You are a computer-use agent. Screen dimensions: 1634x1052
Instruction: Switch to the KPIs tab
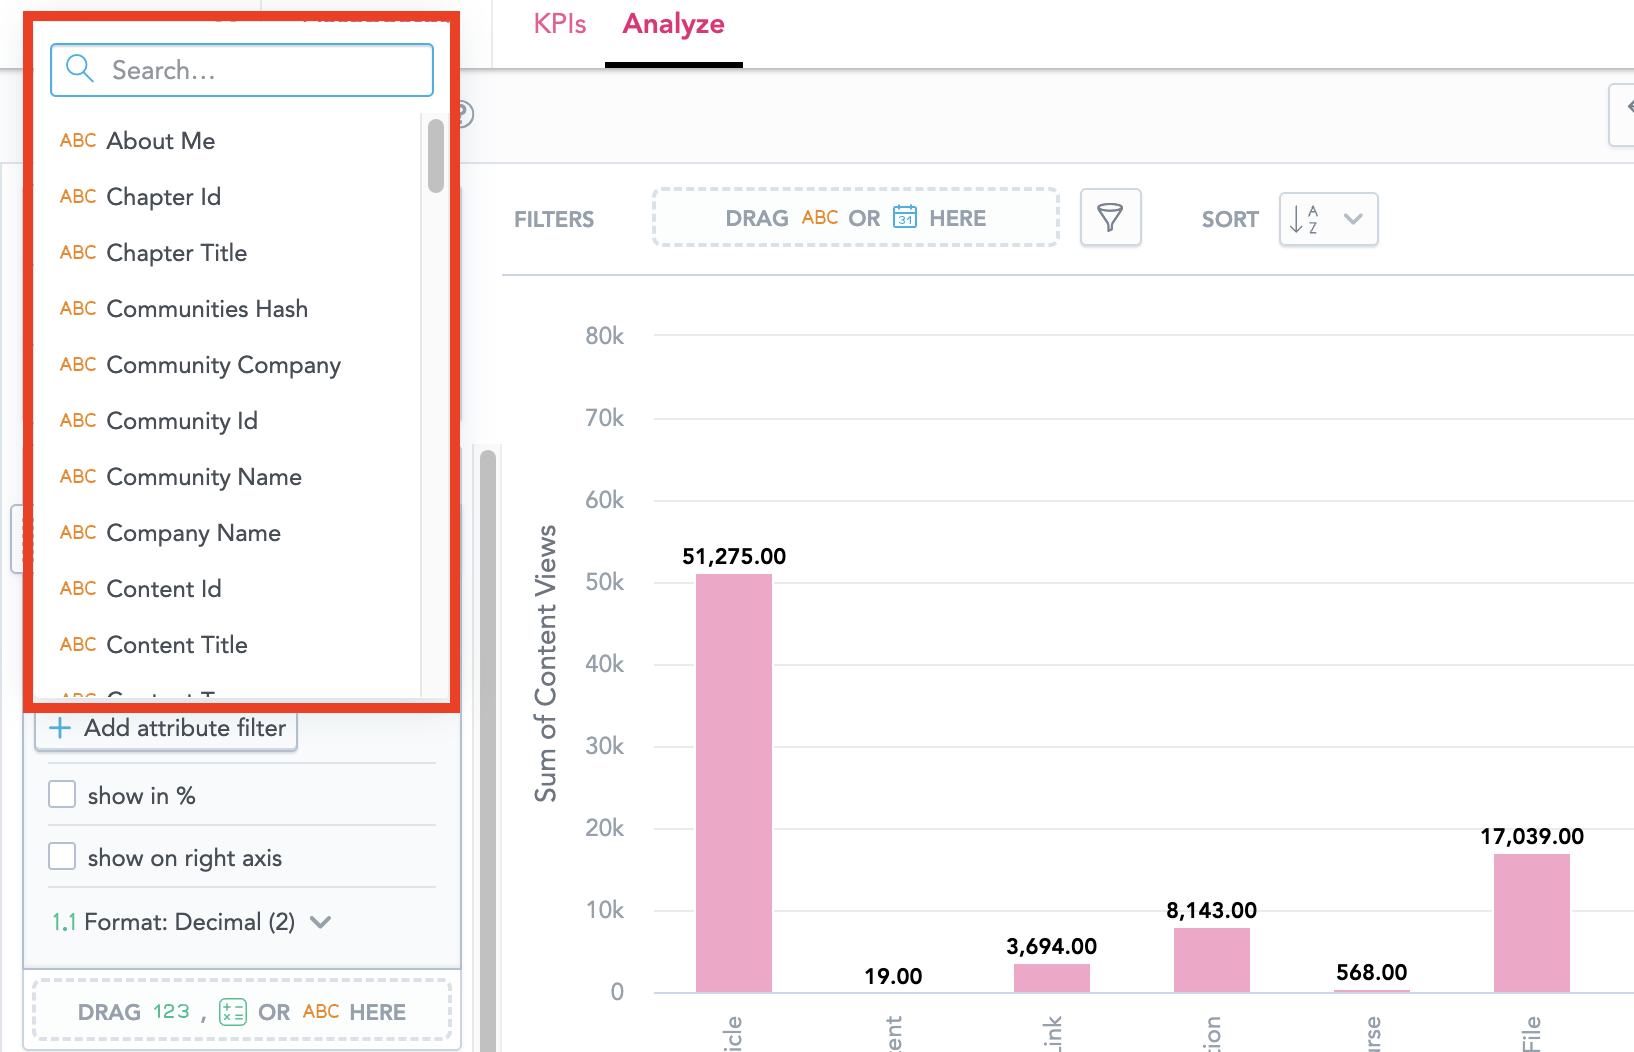coord(559,24)
